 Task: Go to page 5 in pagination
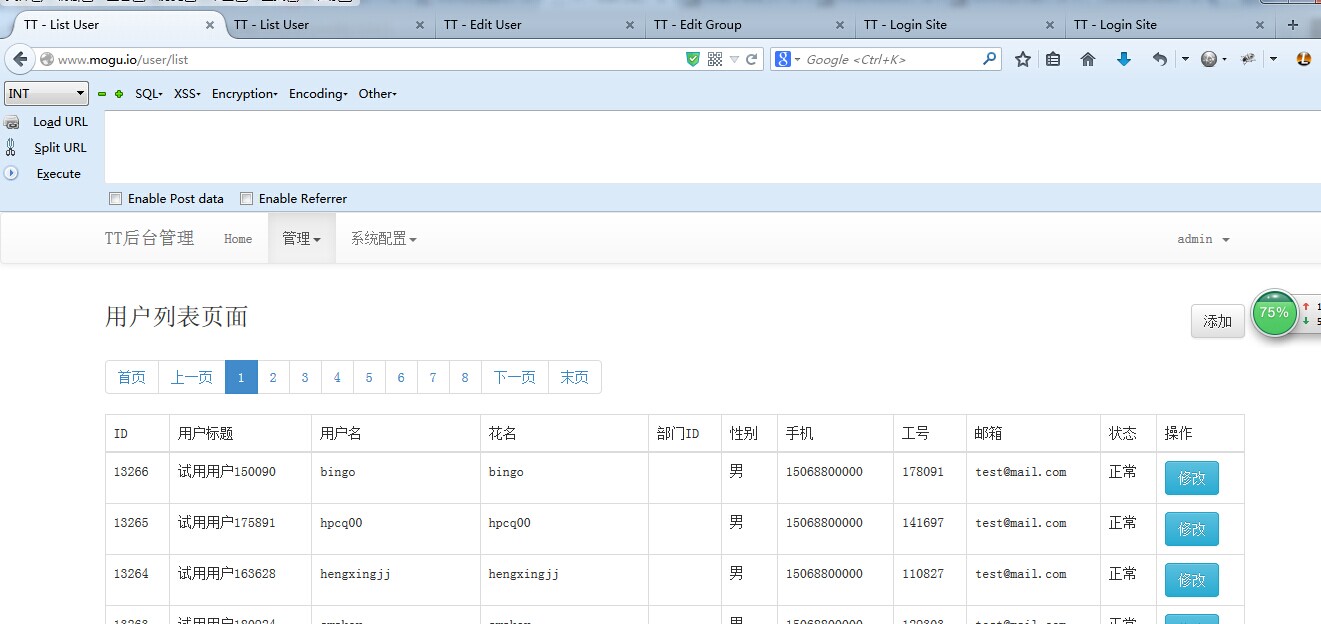pos(369,377)
